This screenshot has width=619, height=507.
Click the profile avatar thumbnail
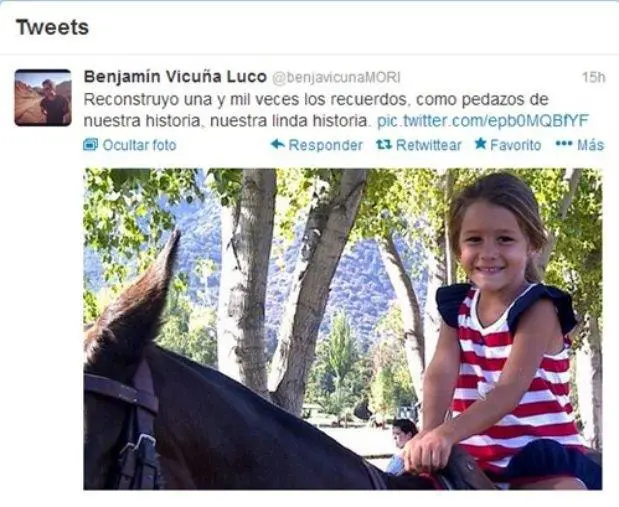click(43, 98)
